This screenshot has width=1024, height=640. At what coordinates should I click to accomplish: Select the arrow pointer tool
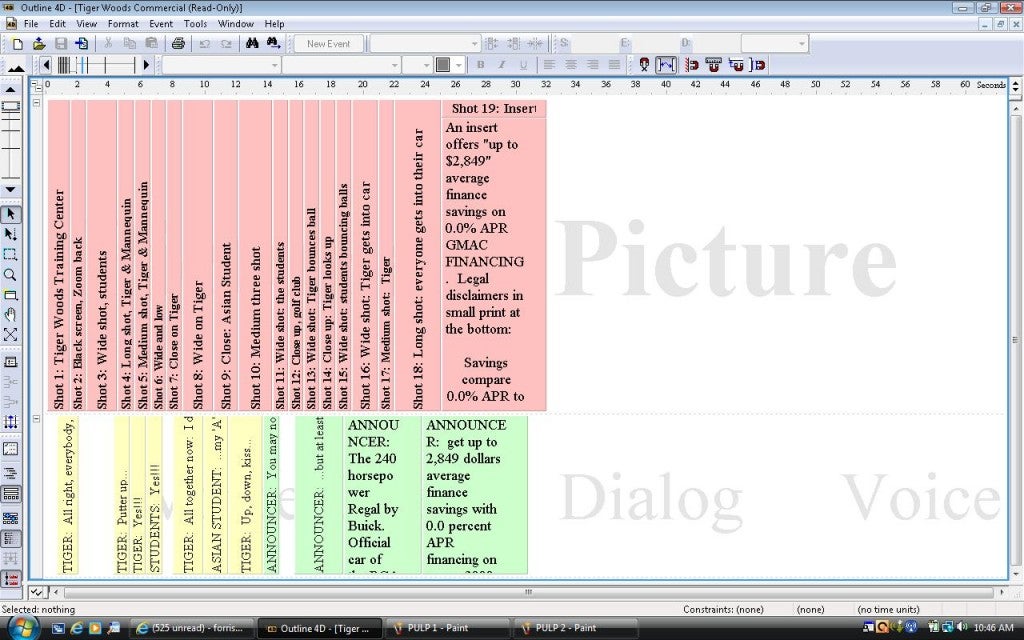(10, 214)
